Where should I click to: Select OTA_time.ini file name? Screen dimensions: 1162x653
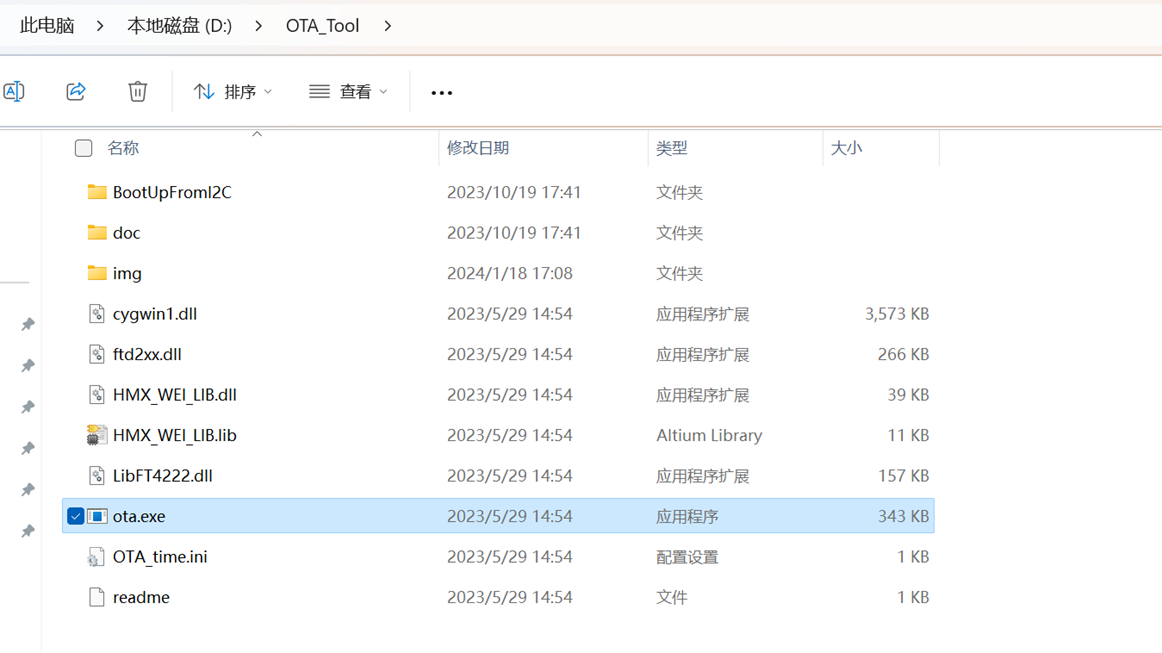(x=160, y=557)
